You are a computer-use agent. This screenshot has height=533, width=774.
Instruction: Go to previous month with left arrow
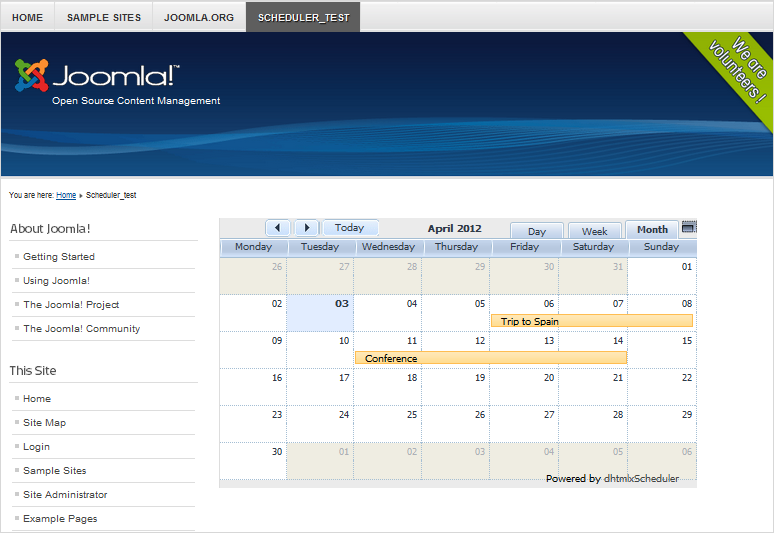point(277,228)
